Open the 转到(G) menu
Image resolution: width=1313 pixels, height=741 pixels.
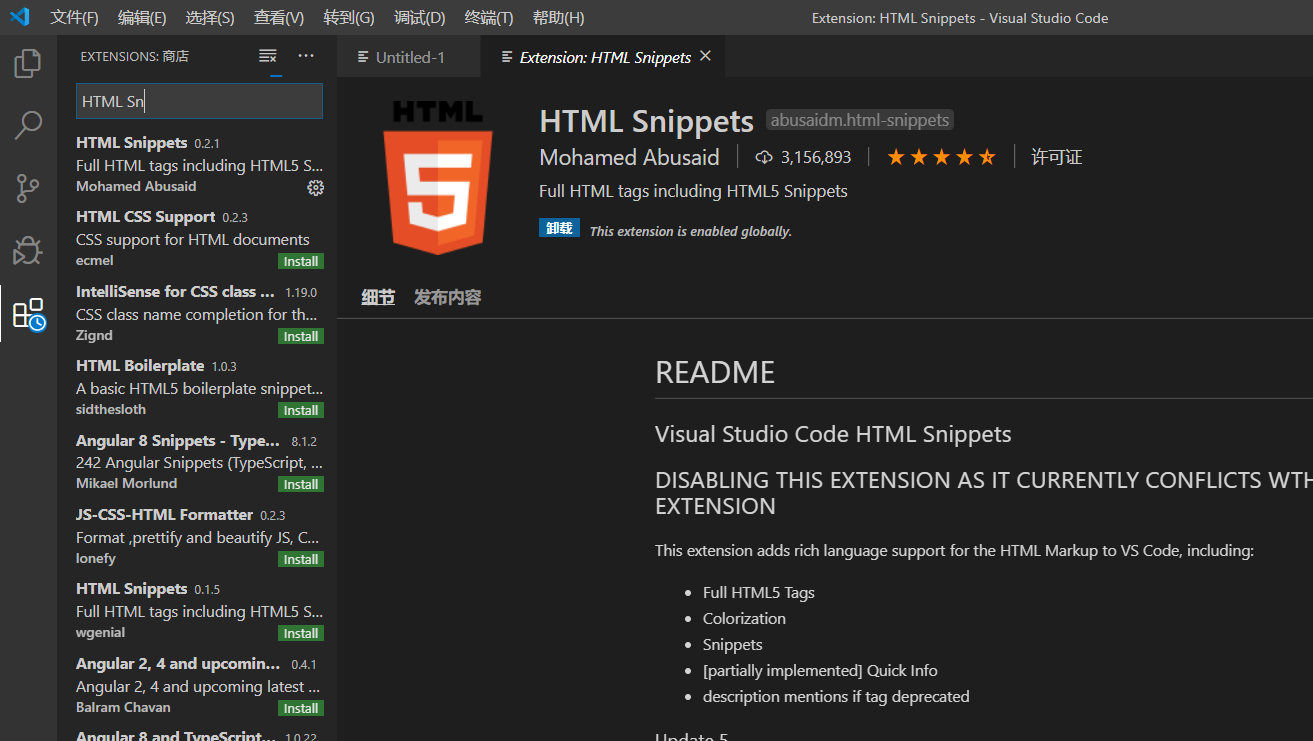349,18
